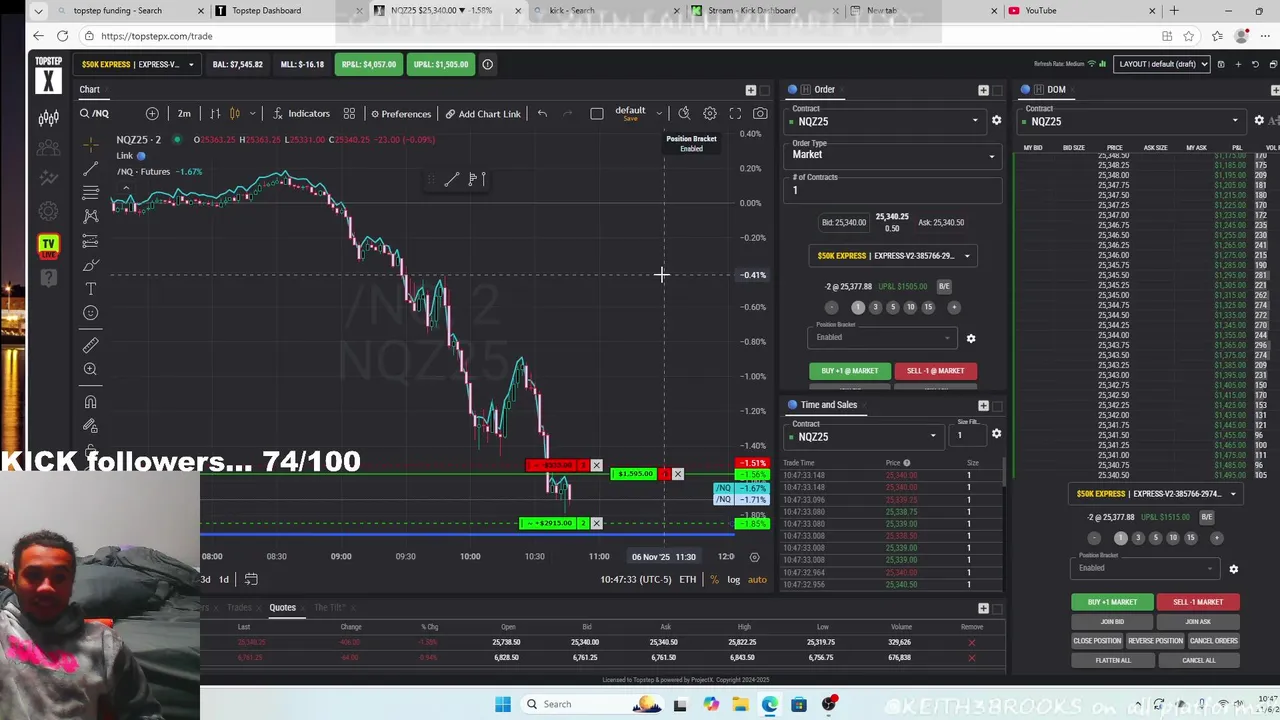1280x720 pixels.
Task: Select the Chart panel tab
Action: [89, 89]
